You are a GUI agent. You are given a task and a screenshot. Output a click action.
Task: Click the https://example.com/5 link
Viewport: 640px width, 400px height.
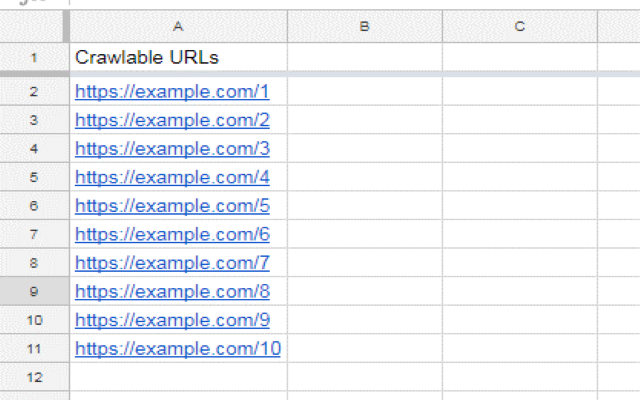coord(172,206)
